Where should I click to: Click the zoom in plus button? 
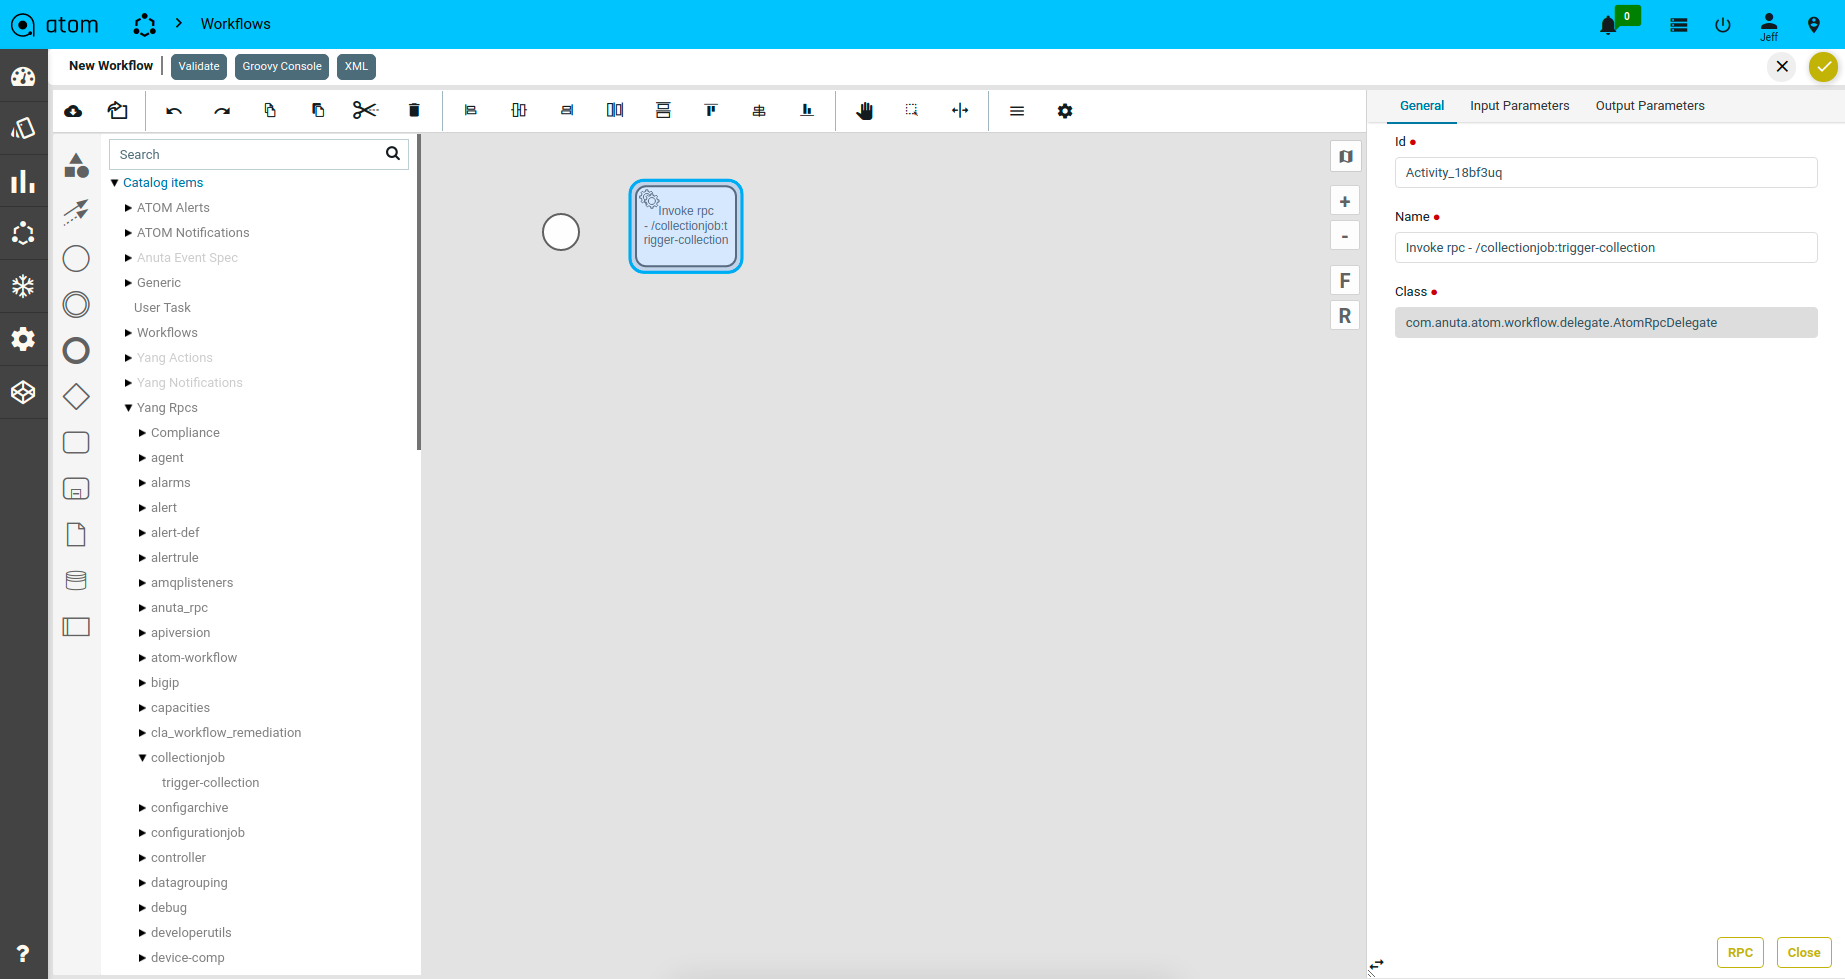tap(1345, 202)
